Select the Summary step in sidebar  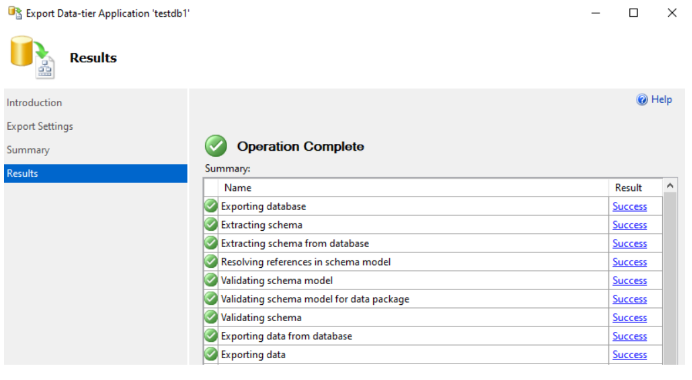pos(28,150)
